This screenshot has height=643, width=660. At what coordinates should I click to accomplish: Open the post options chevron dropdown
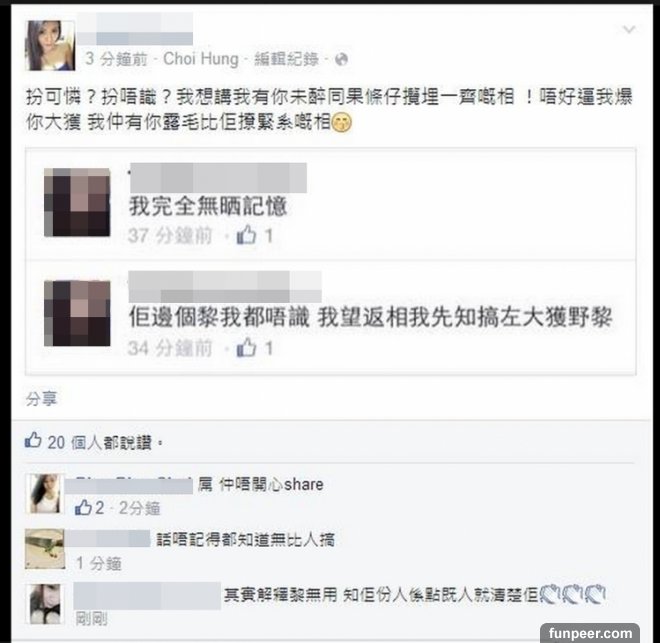(629, 29)
